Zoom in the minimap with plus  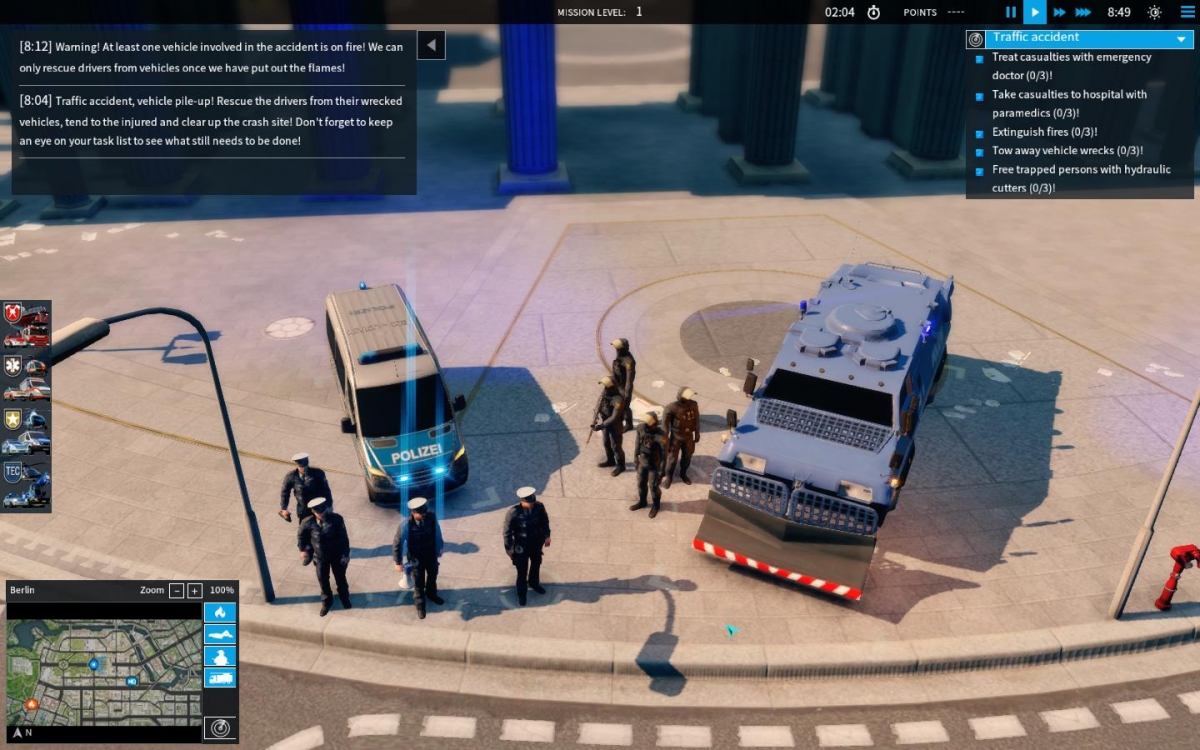click(x=195, y=590)
